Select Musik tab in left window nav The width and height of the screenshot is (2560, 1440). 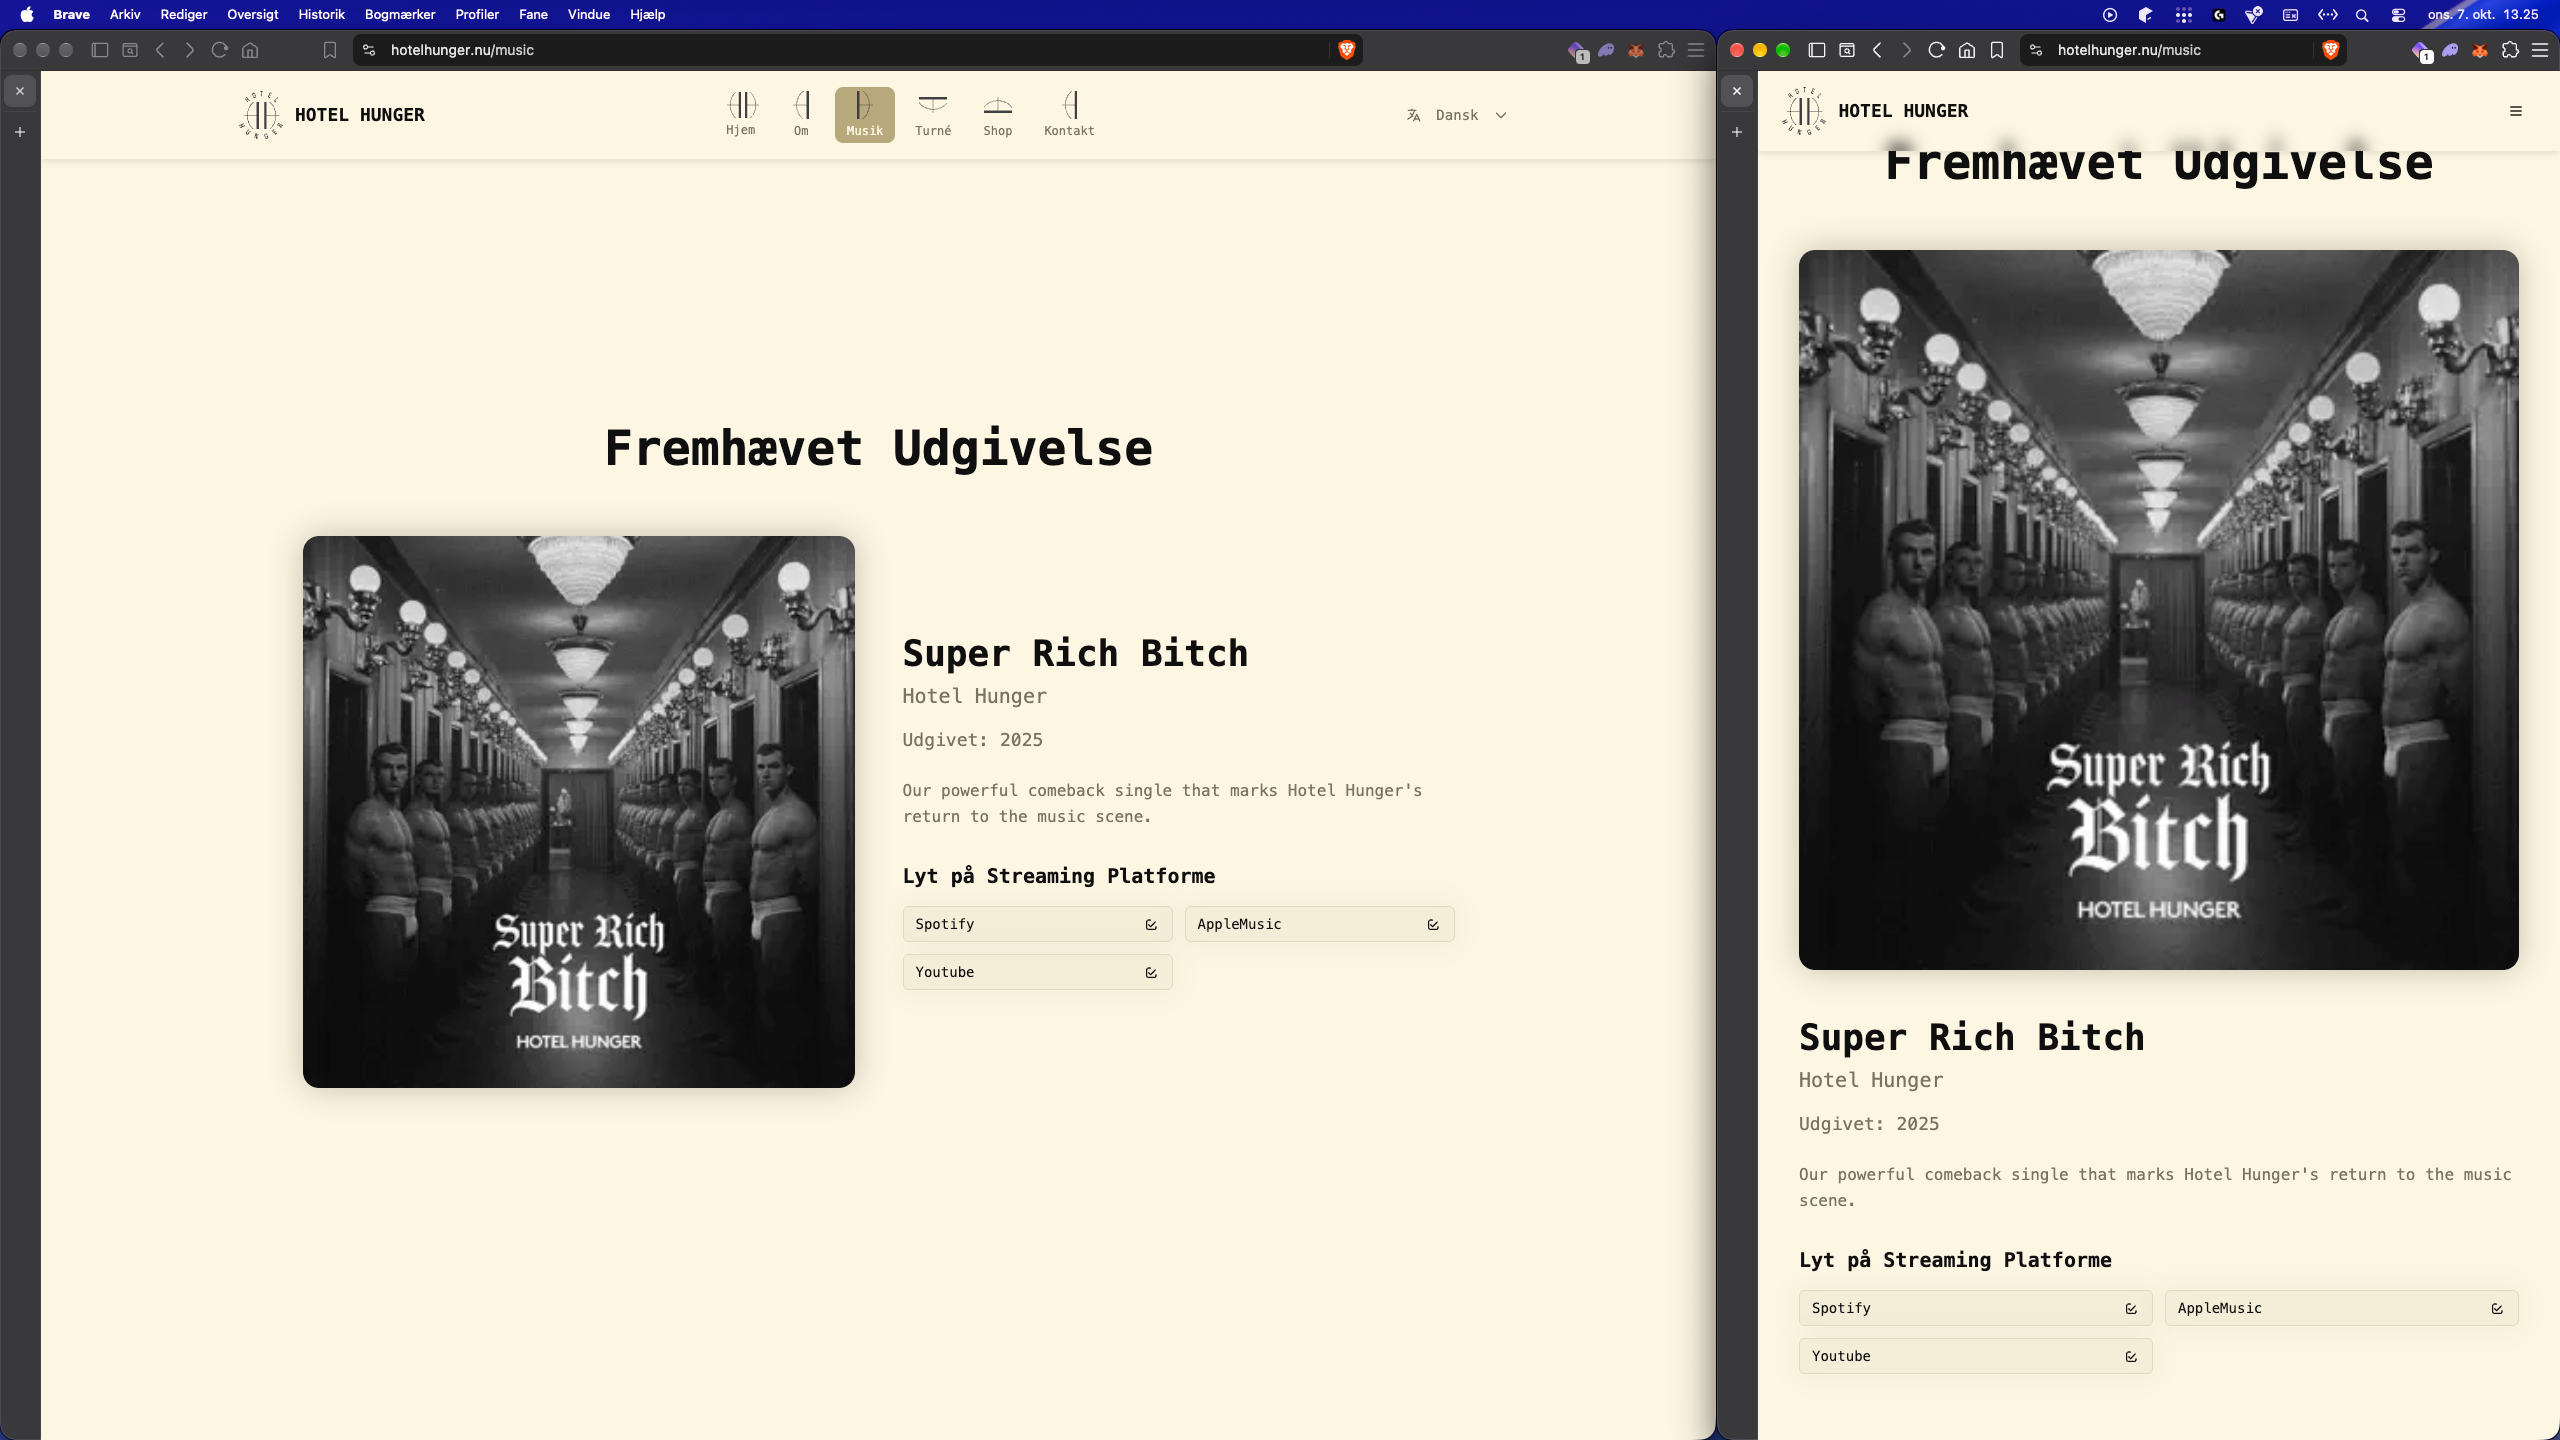(x=865, y=114)
